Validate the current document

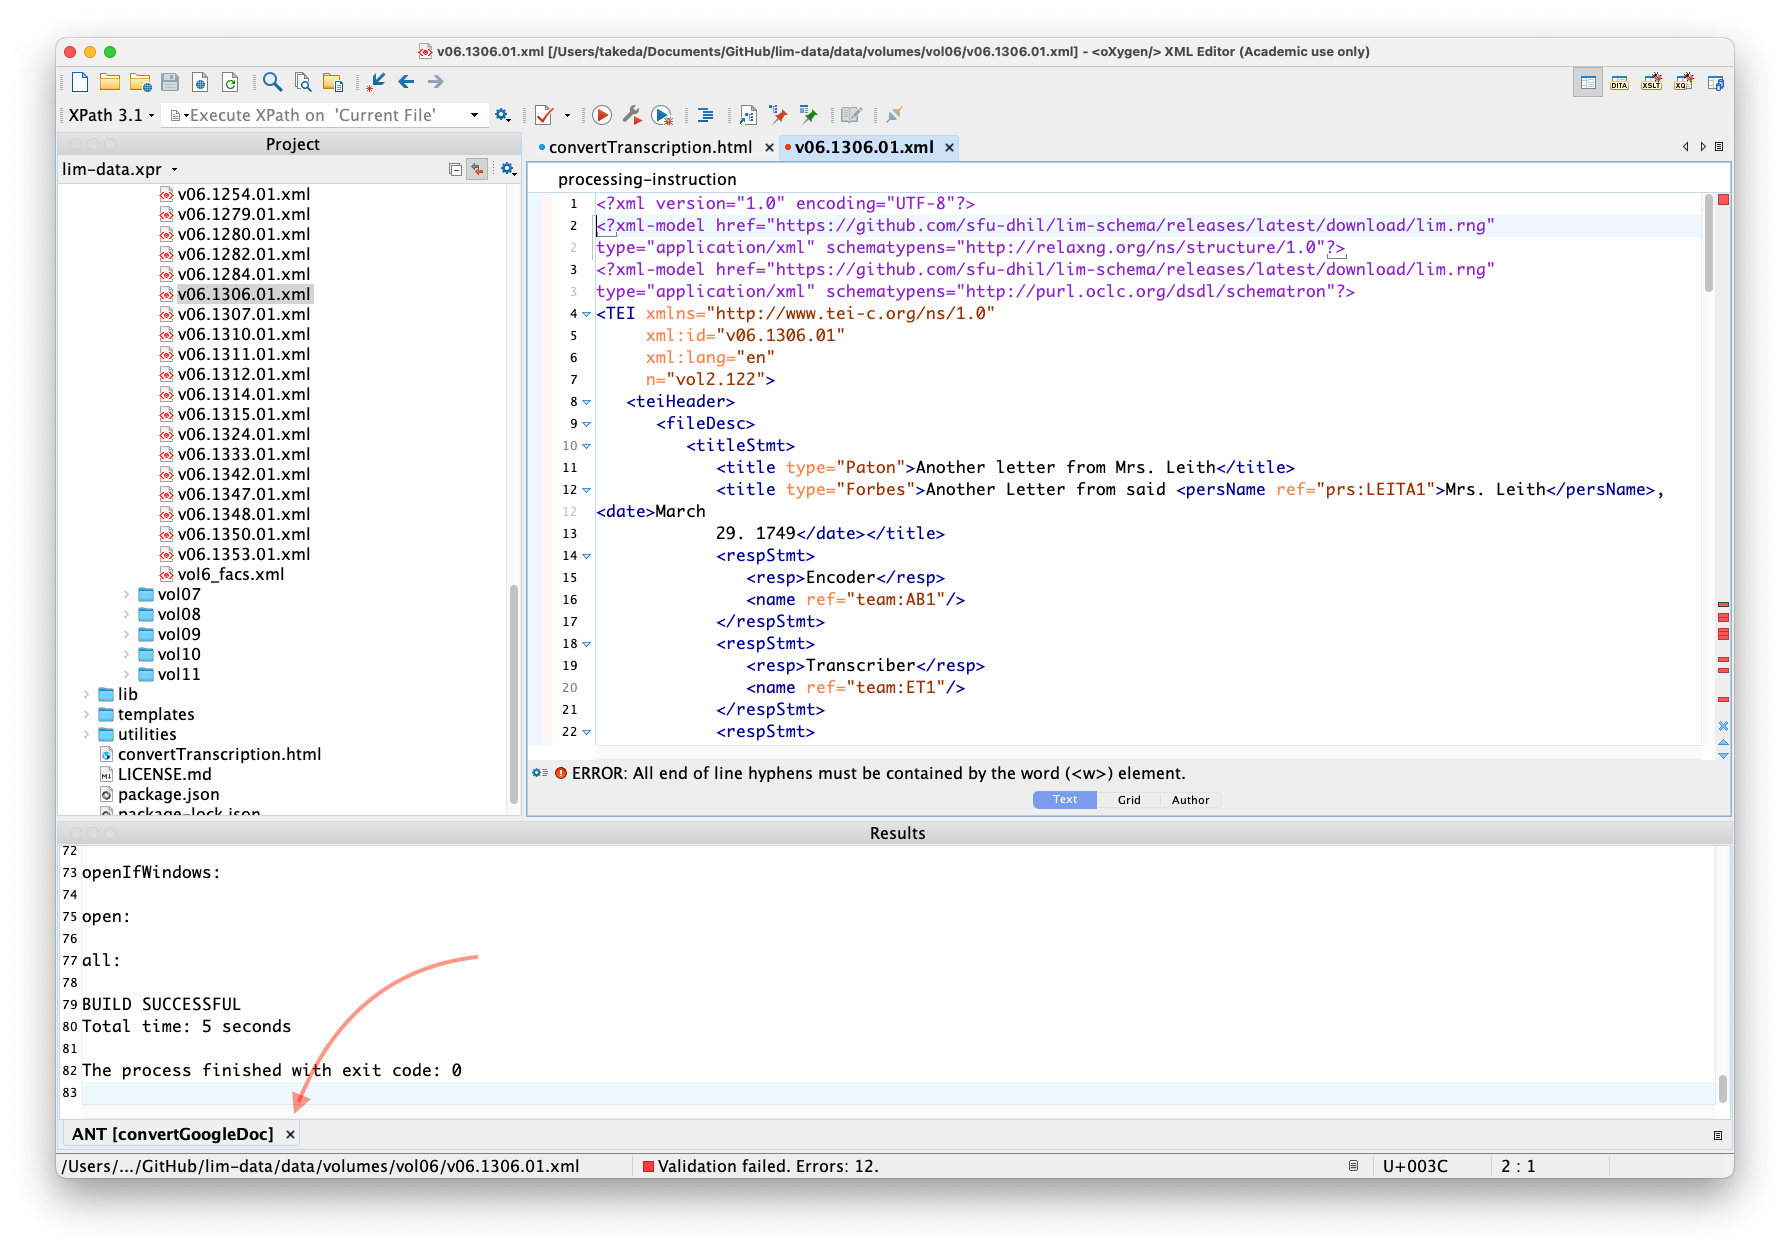(543, 115)
